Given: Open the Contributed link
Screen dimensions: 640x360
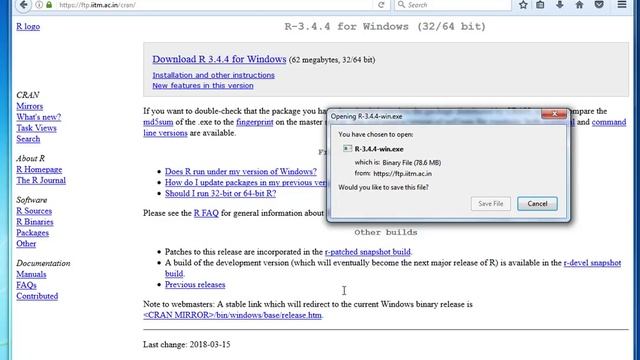Looking at the screenshot, I should pyautogui.click(x=37, y=296).
